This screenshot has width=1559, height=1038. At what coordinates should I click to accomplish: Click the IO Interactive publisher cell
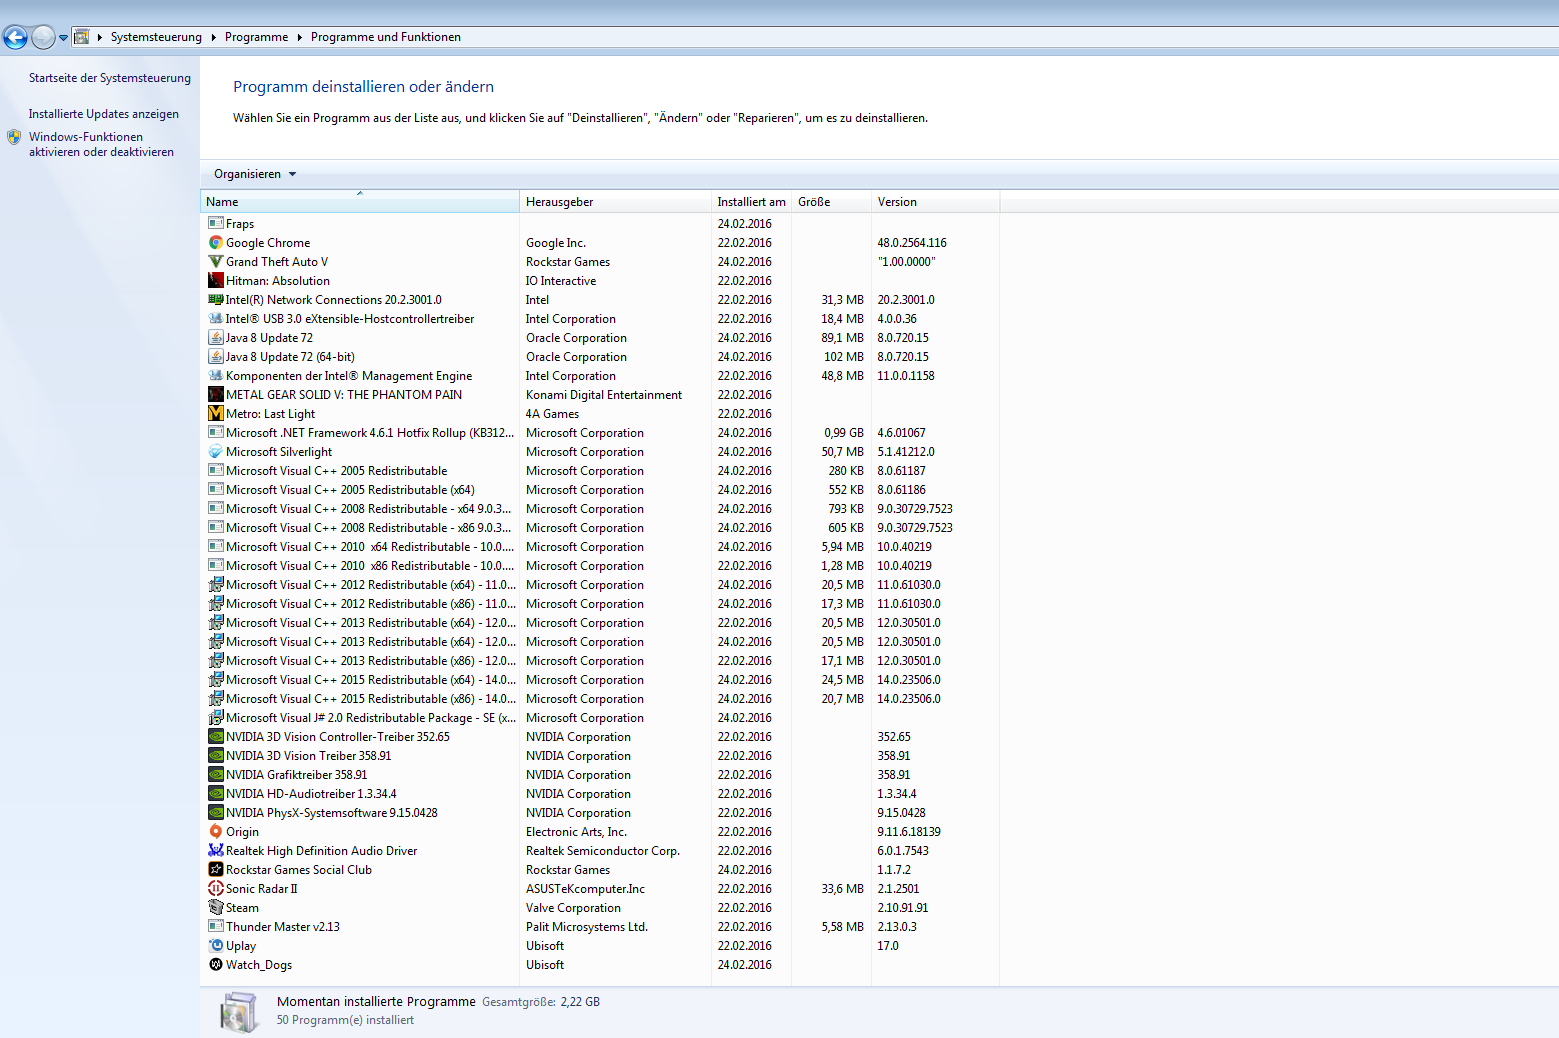[x=561, y=281]
